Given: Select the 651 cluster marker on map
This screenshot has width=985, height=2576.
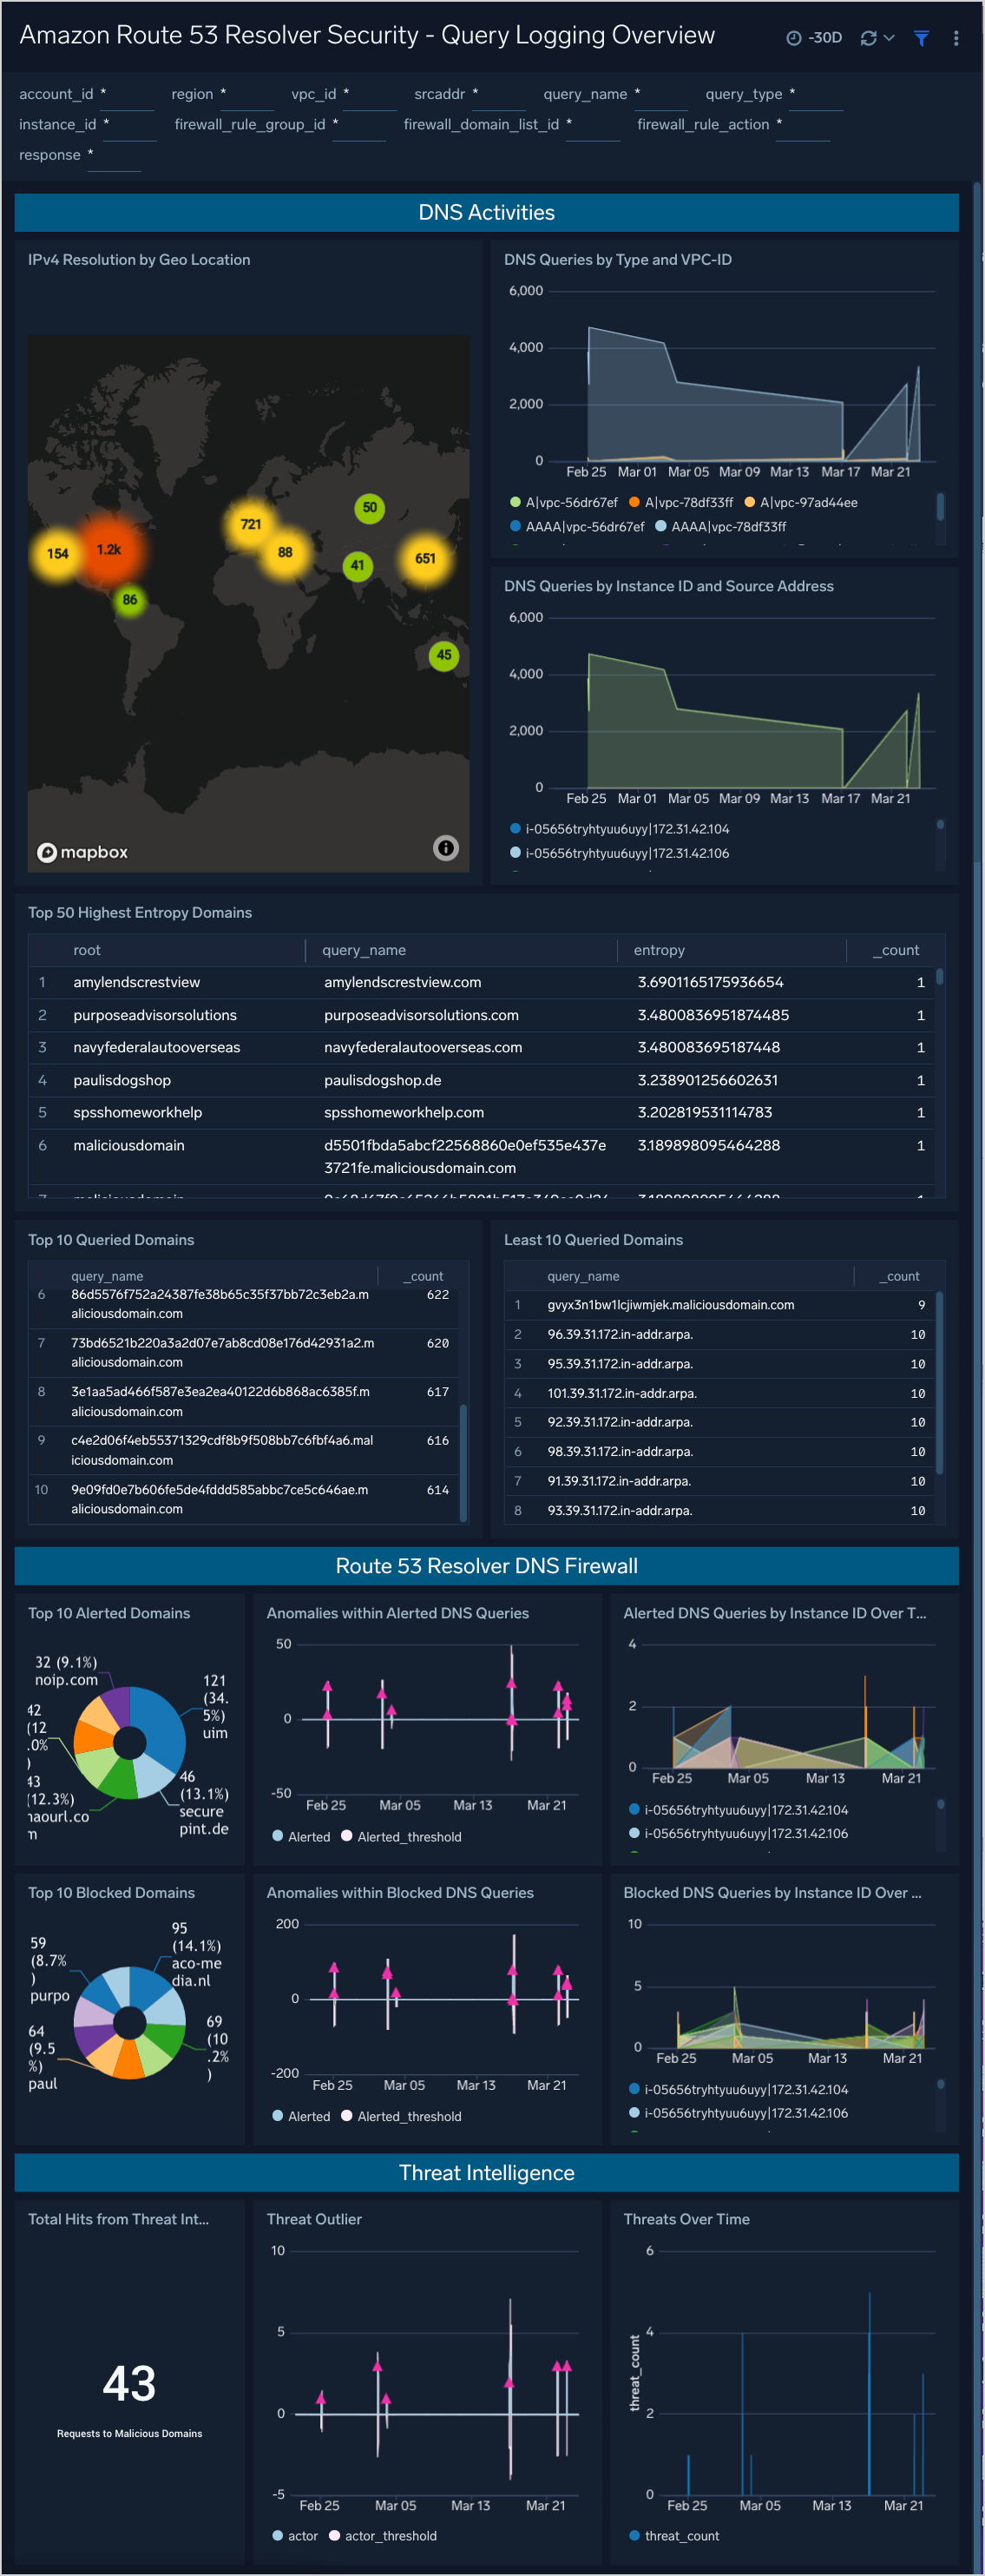Looking at the screenshot, I should (425, 559).
